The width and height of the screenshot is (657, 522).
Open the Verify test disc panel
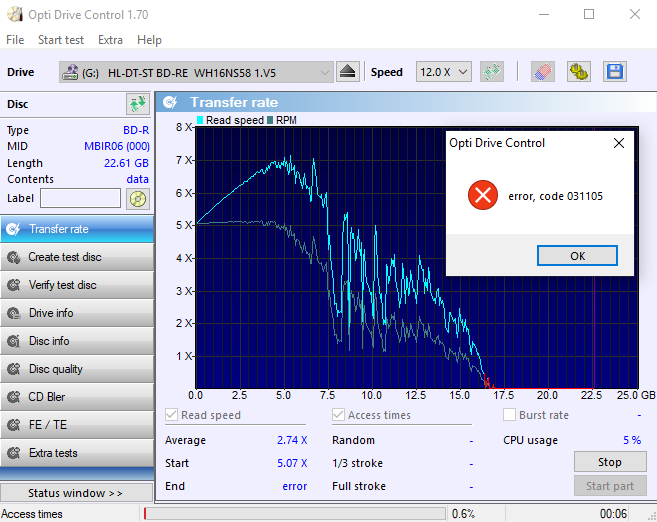(x=77, y=285)
